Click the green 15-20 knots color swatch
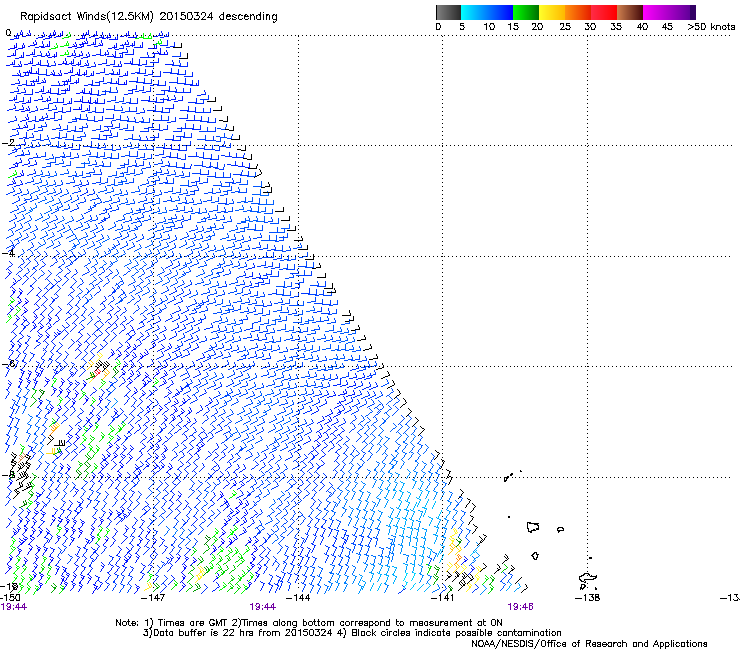This screenshot has height=650, width=740. coord(526,12)
